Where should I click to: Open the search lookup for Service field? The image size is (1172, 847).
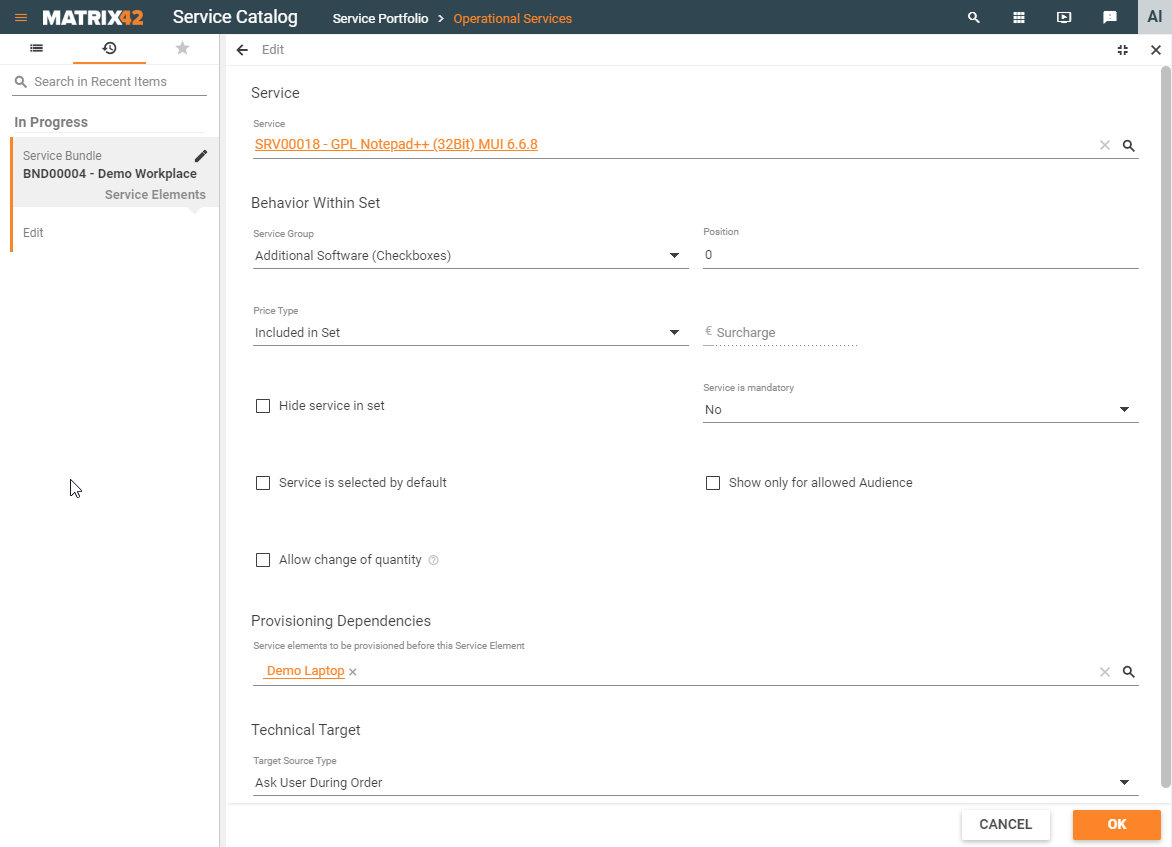click(1129, 146)
